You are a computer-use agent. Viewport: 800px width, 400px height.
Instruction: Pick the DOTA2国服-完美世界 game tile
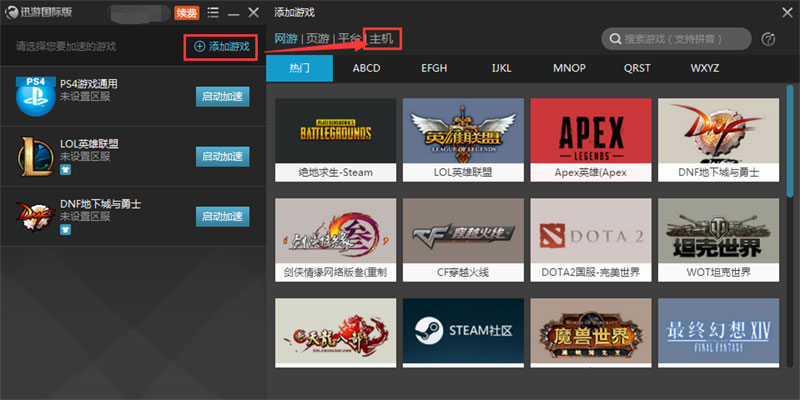(x=591, y=240)
